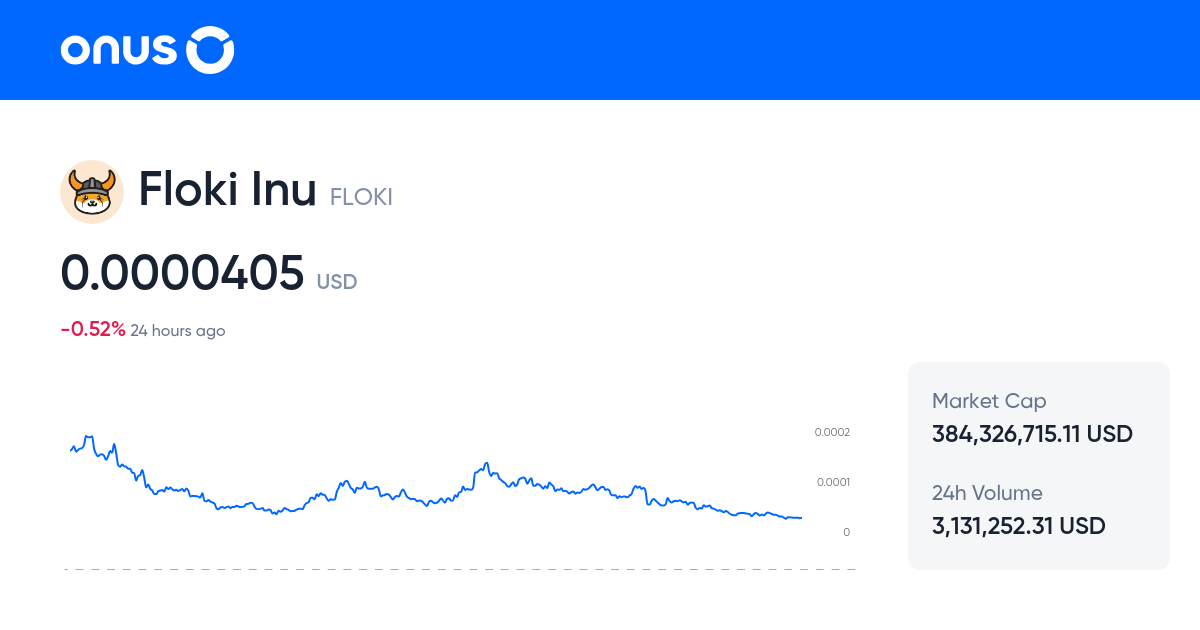Click the FLOKI ticker symbol
The height and width of the screenshot is (630, 1200).
[x=361, y=197]
